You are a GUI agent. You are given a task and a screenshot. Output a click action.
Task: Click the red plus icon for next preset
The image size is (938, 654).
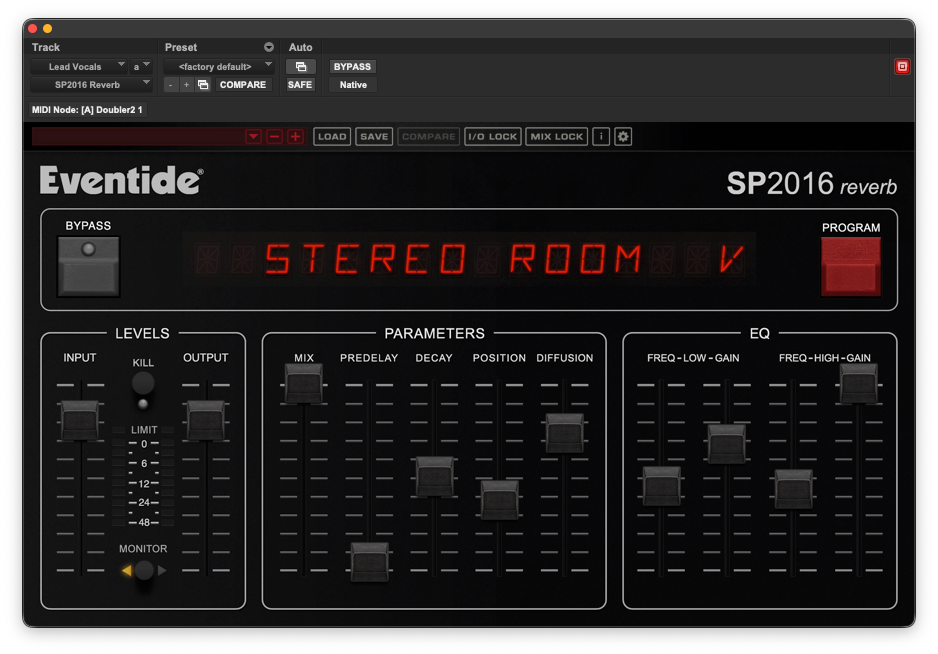[x=294, y=136]
